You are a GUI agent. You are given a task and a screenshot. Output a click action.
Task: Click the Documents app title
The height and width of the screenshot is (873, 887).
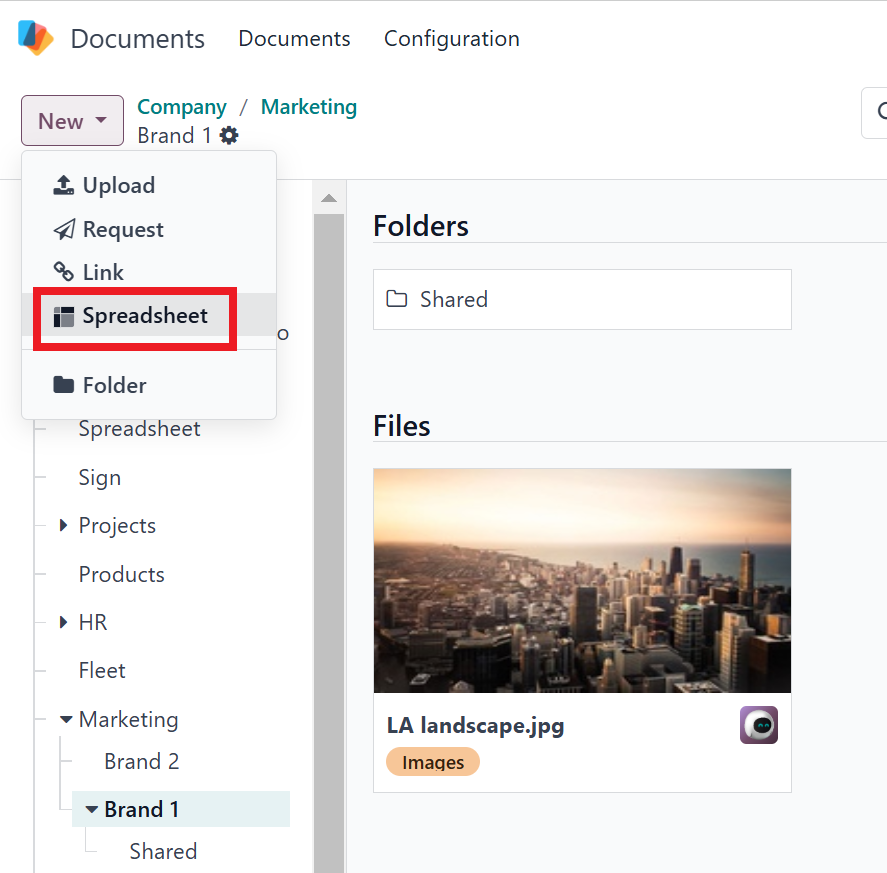coord(137,38)
